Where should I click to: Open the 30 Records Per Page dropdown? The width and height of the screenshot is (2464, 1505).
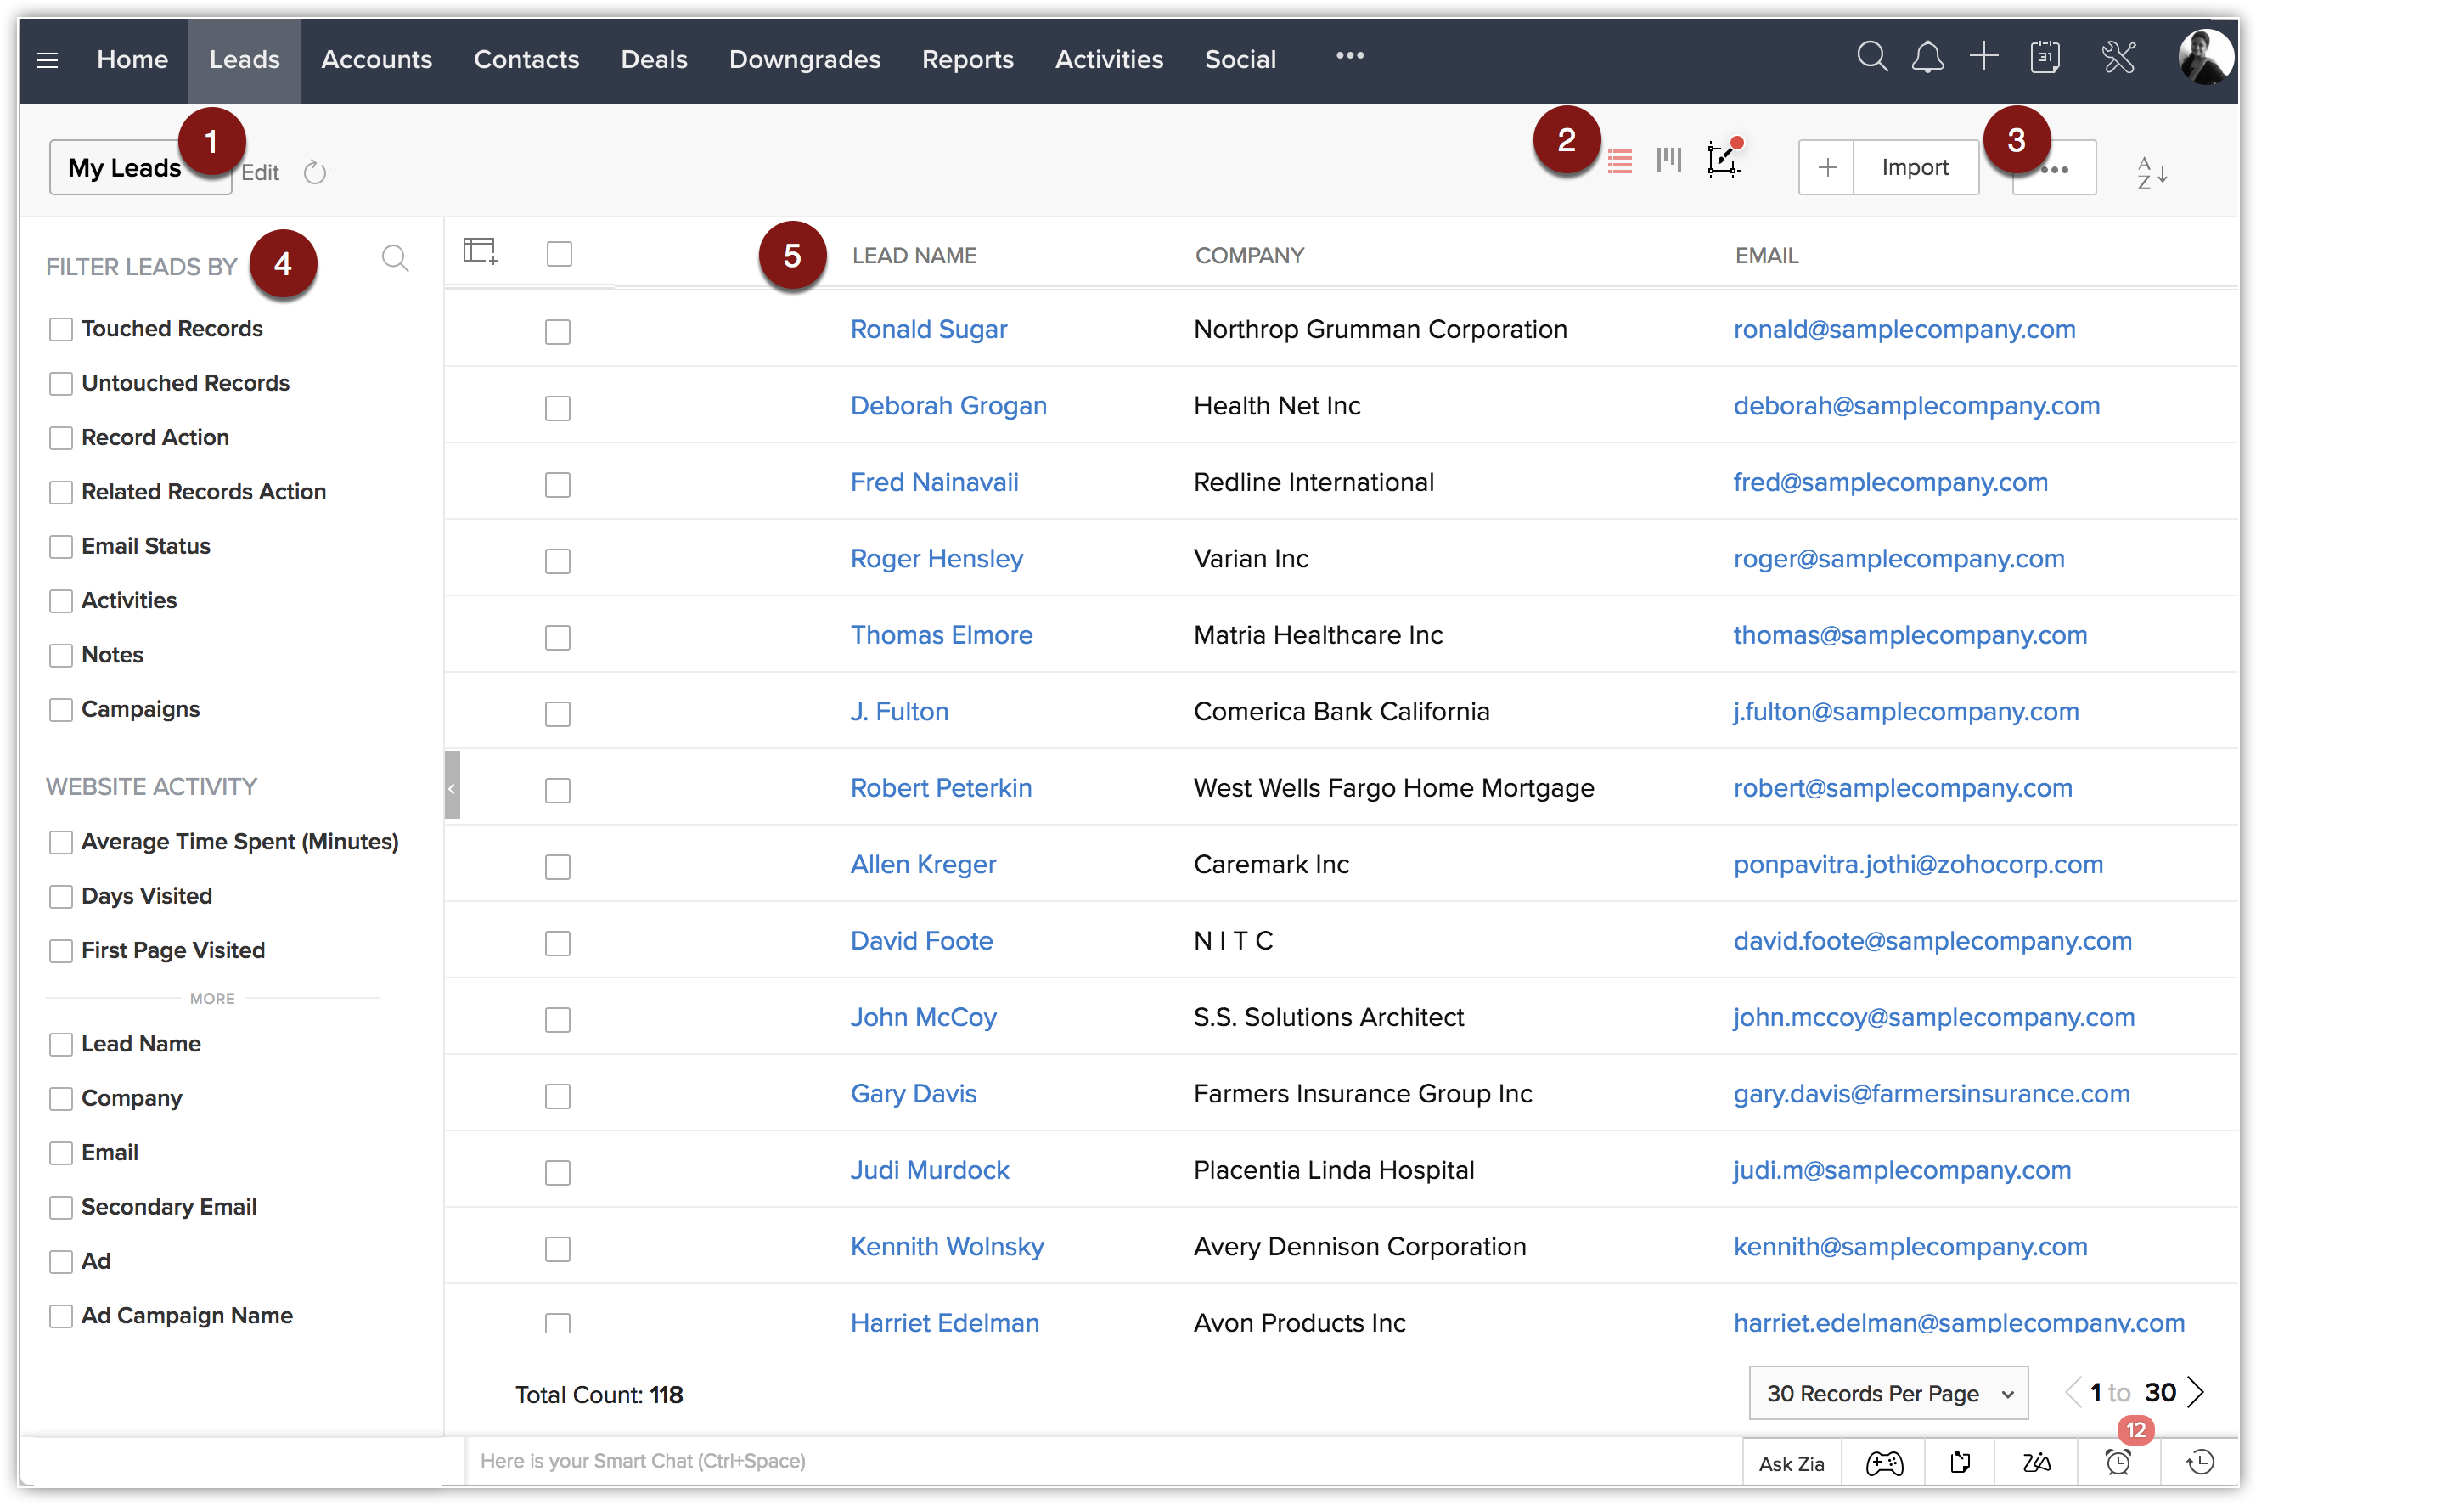pos(1888,1393)
